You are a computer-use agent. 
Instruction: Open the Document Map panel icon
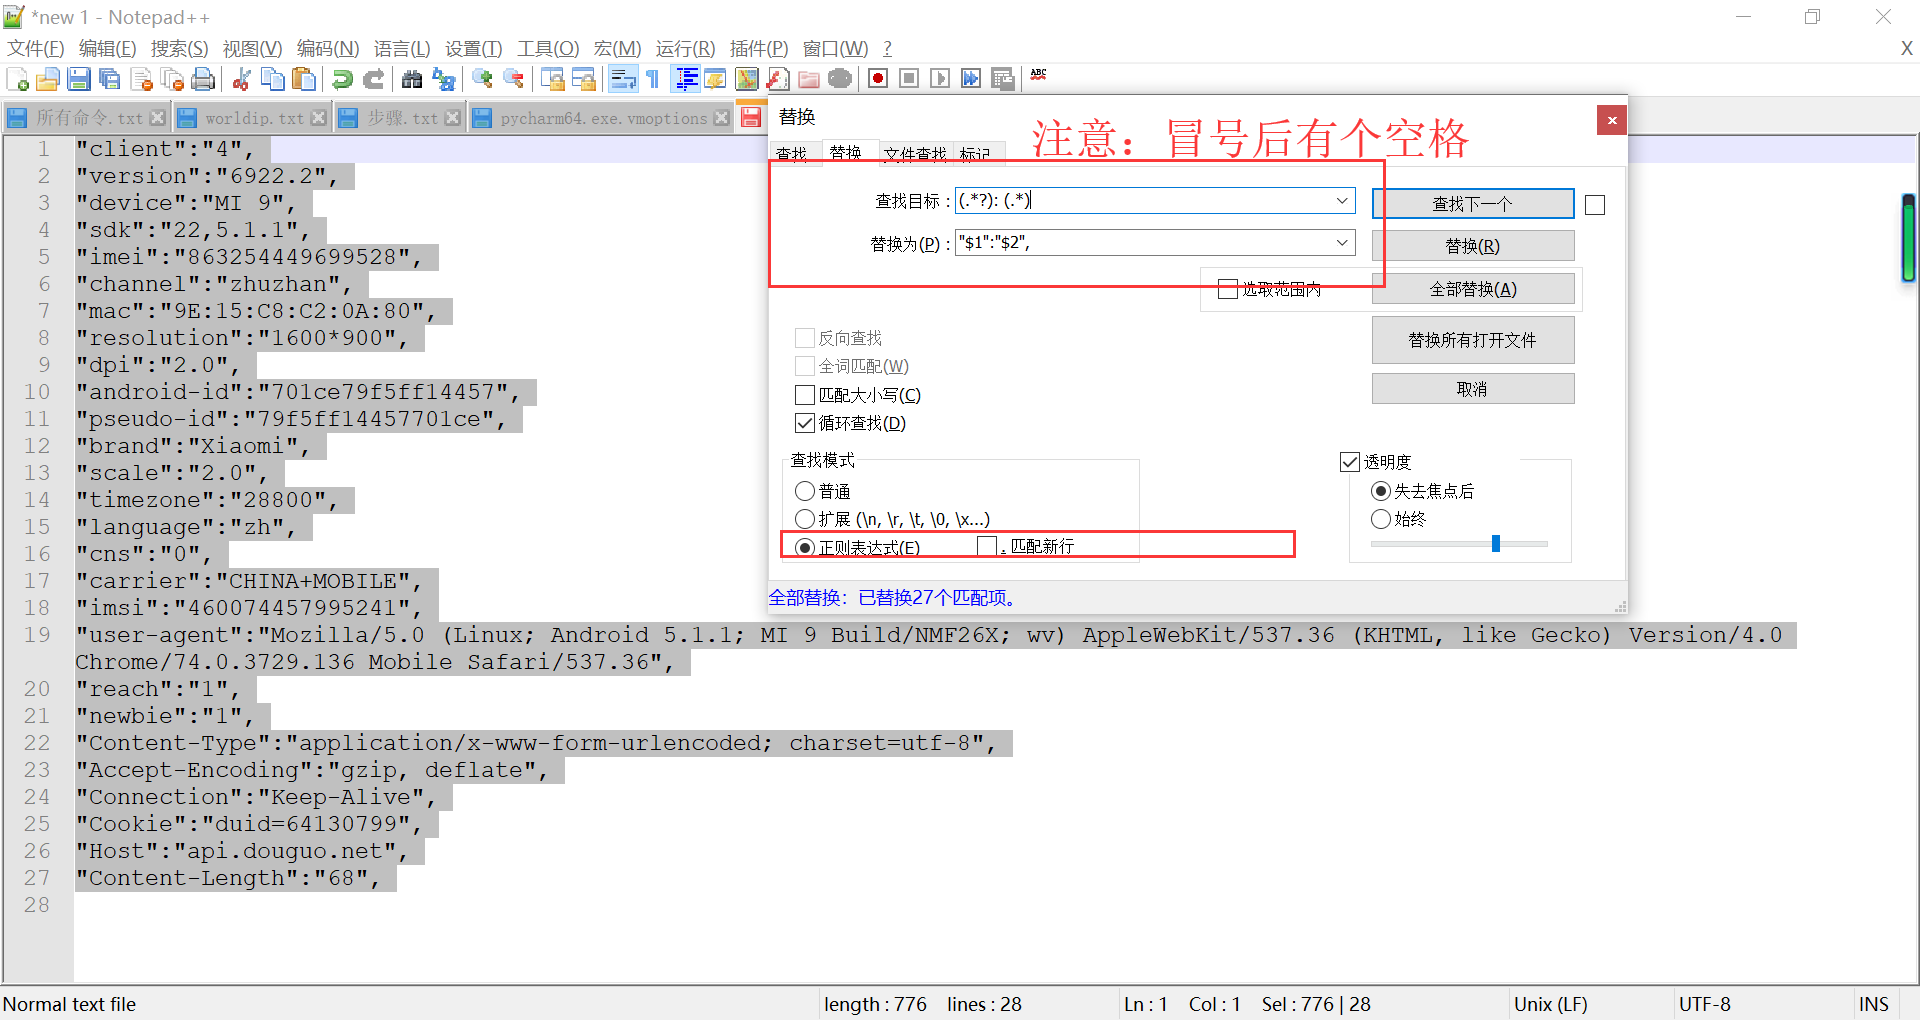(x=747, y=79)
